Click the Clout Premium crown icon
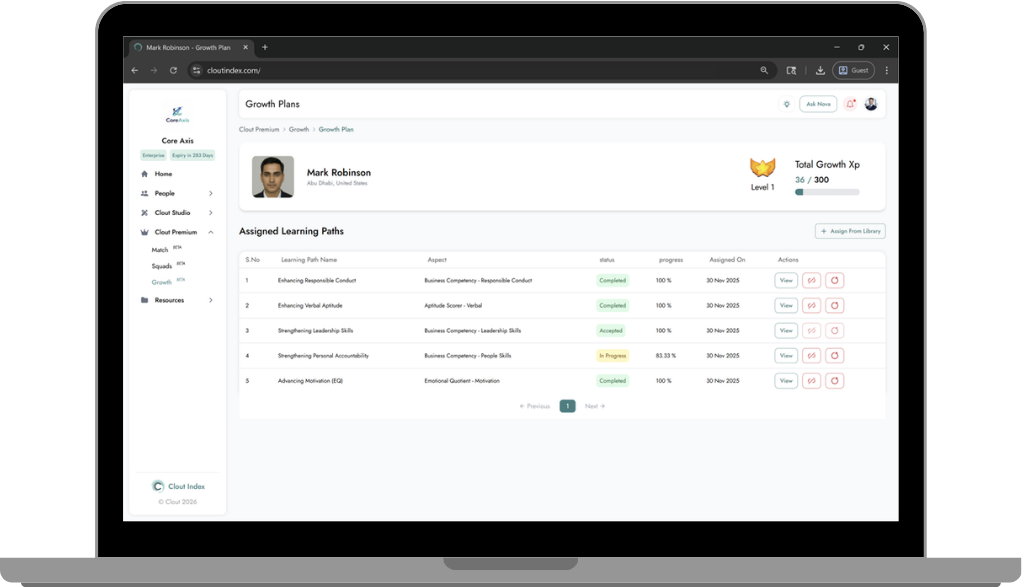Screen dimensions: 1024x587 (x=144, y=232)
